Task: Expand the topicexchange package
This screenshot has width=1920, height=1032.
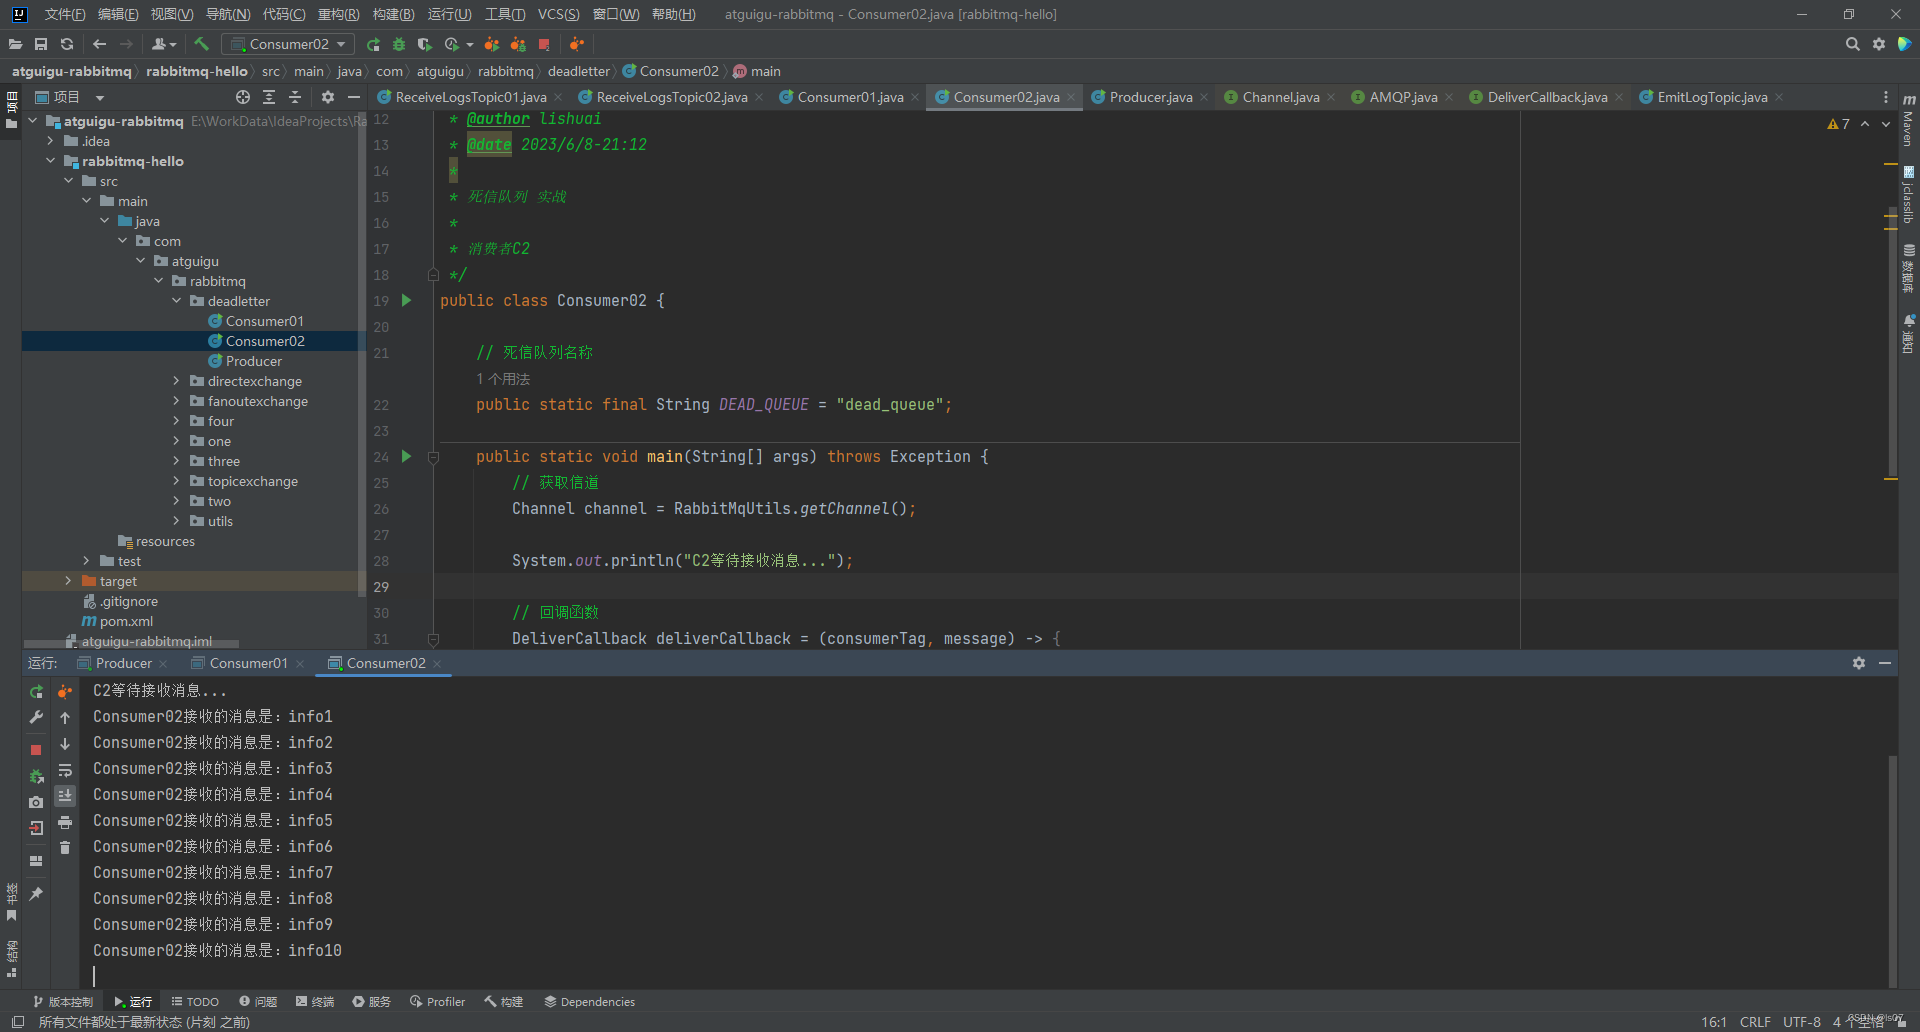Action: tap(176, 481)
